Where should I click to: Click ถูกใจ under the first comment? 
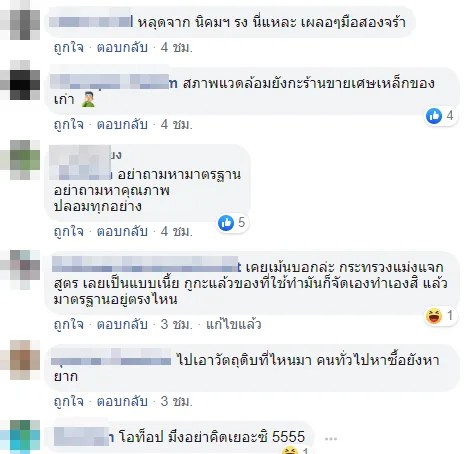click(x=69, y=48)
